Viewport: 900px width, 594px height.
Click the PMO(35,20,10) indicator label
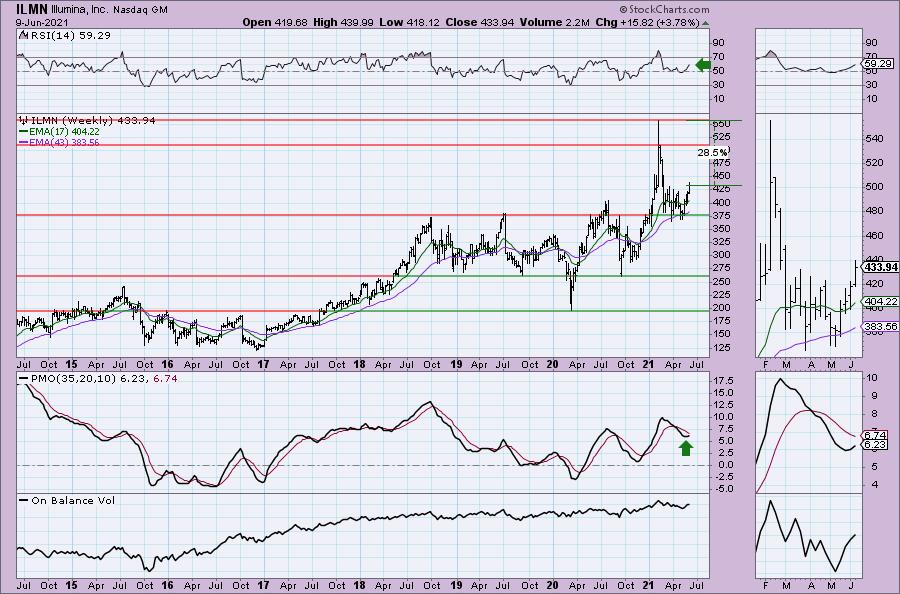tap(74, 379)
